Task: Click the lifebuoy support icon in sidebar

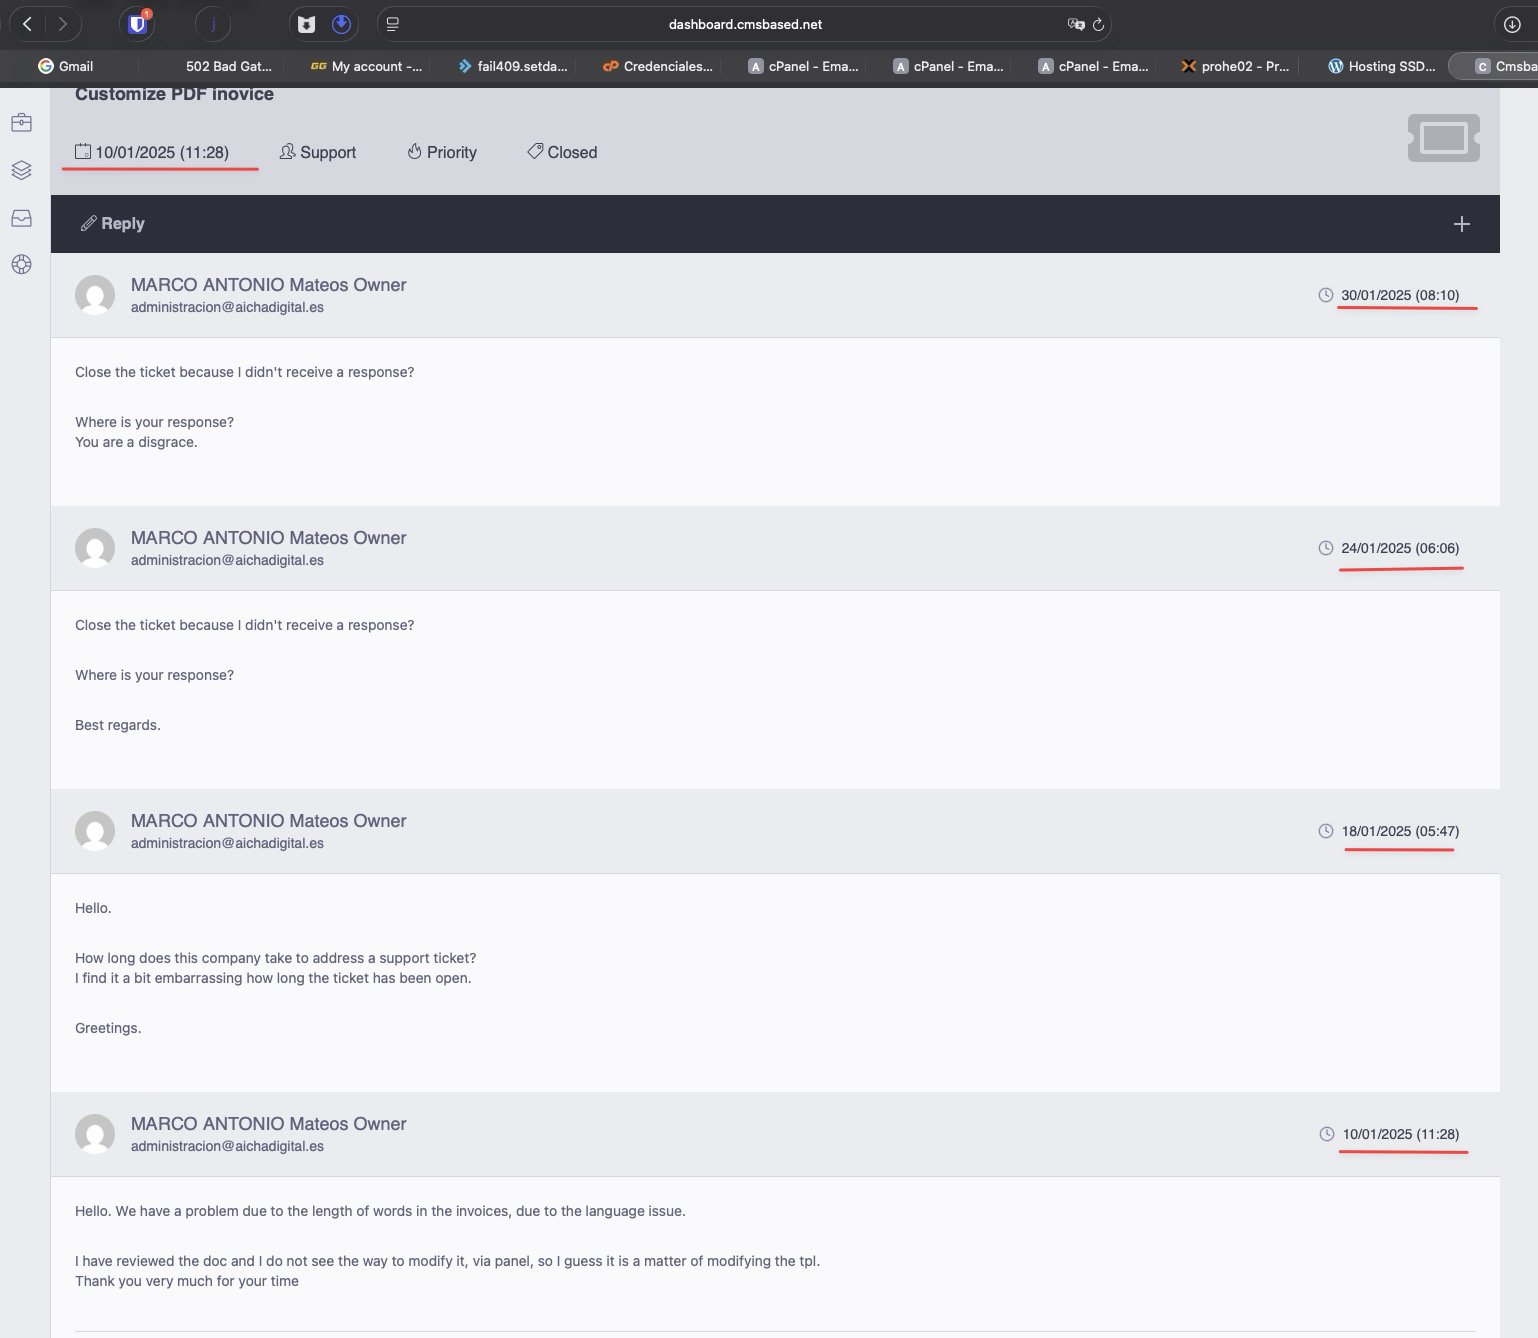Action: 21,265
